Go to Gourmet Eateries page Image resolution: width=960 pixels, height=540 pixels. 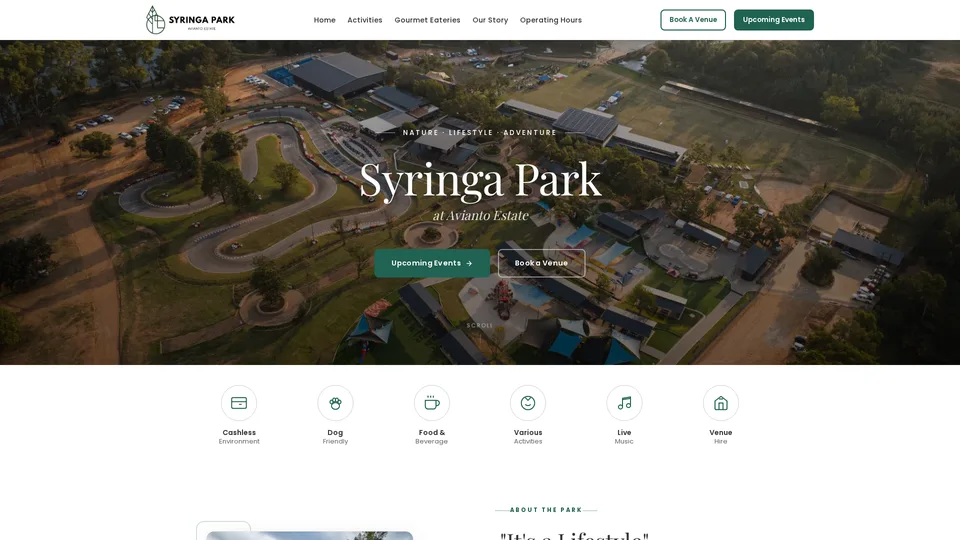click(x=427, y=20)
